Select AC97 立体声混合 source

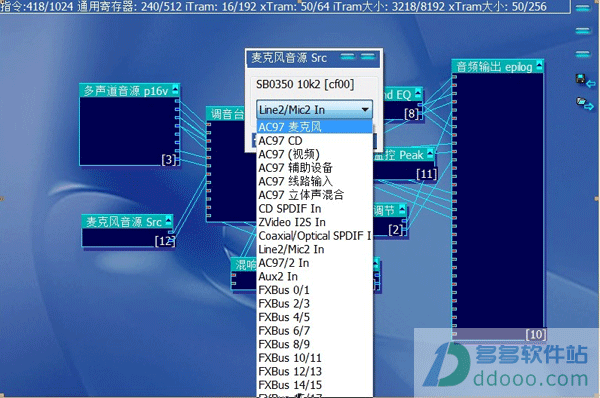pos(314,195)
